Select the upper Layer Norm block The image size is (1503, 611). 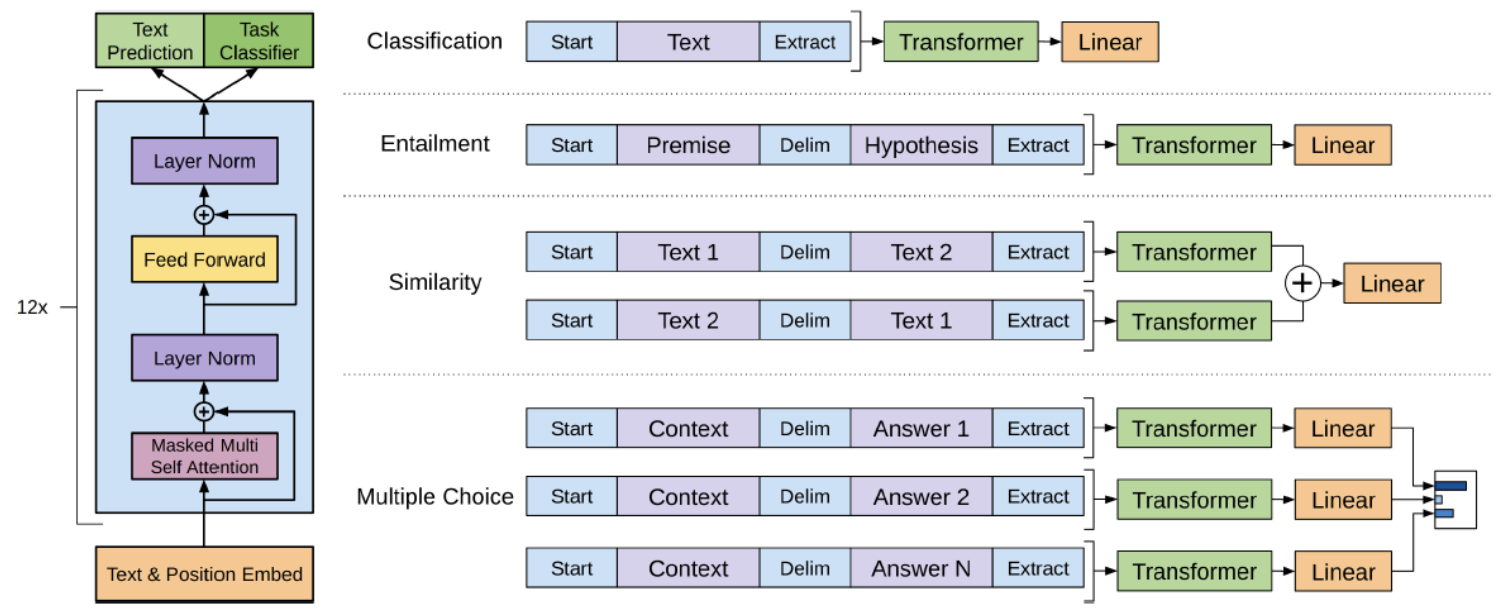[x=204, y=161]
